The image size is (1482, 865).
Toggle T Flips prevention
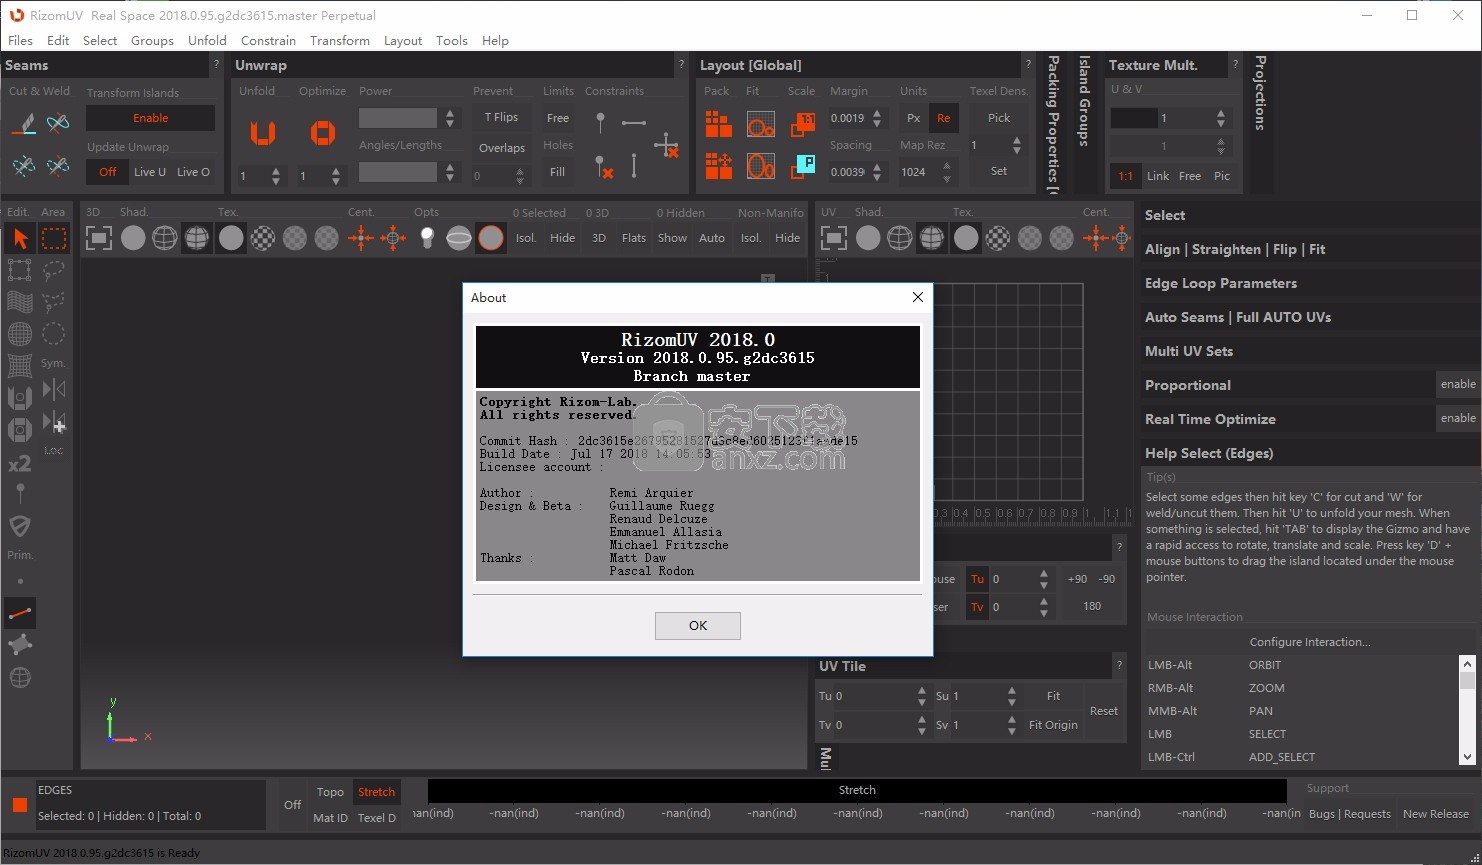click(x=501, y=117)
